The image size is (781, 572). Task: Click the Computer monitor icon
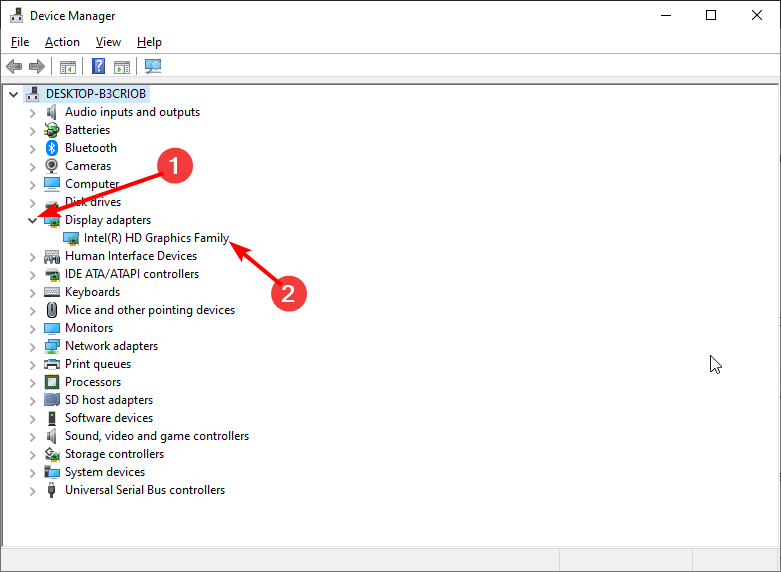(x=52, y=184)
